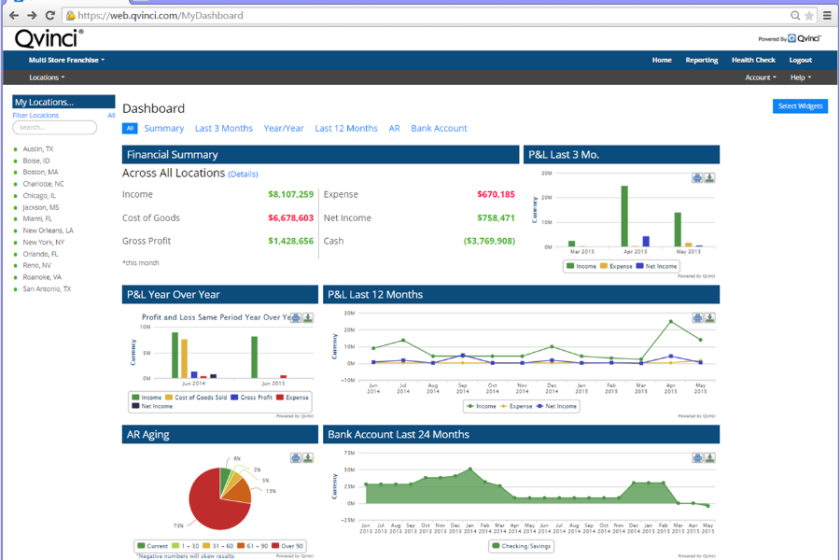Select the Boise, ID location
The width and height of the screenshot is (840, 560).
click(x=36, y=161)
